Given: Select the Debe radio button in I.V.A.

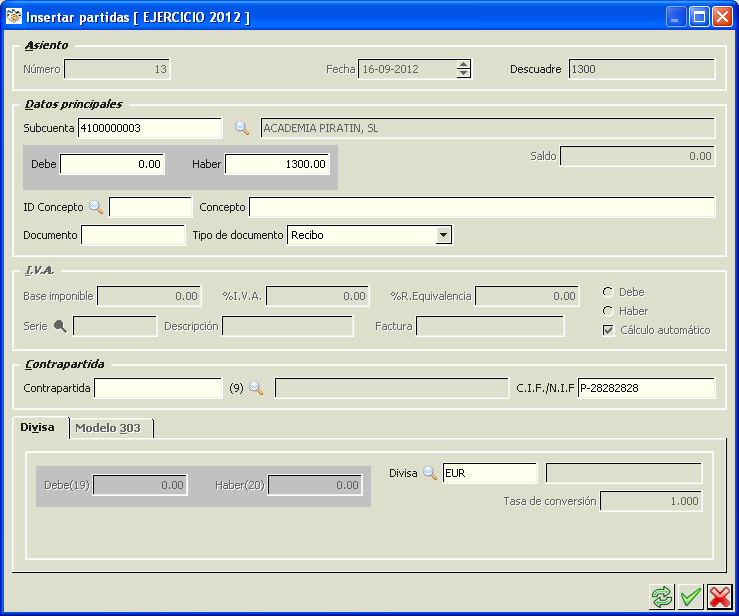Looking at the screenshot, I should pyautogui.click(x=608, y=292).
